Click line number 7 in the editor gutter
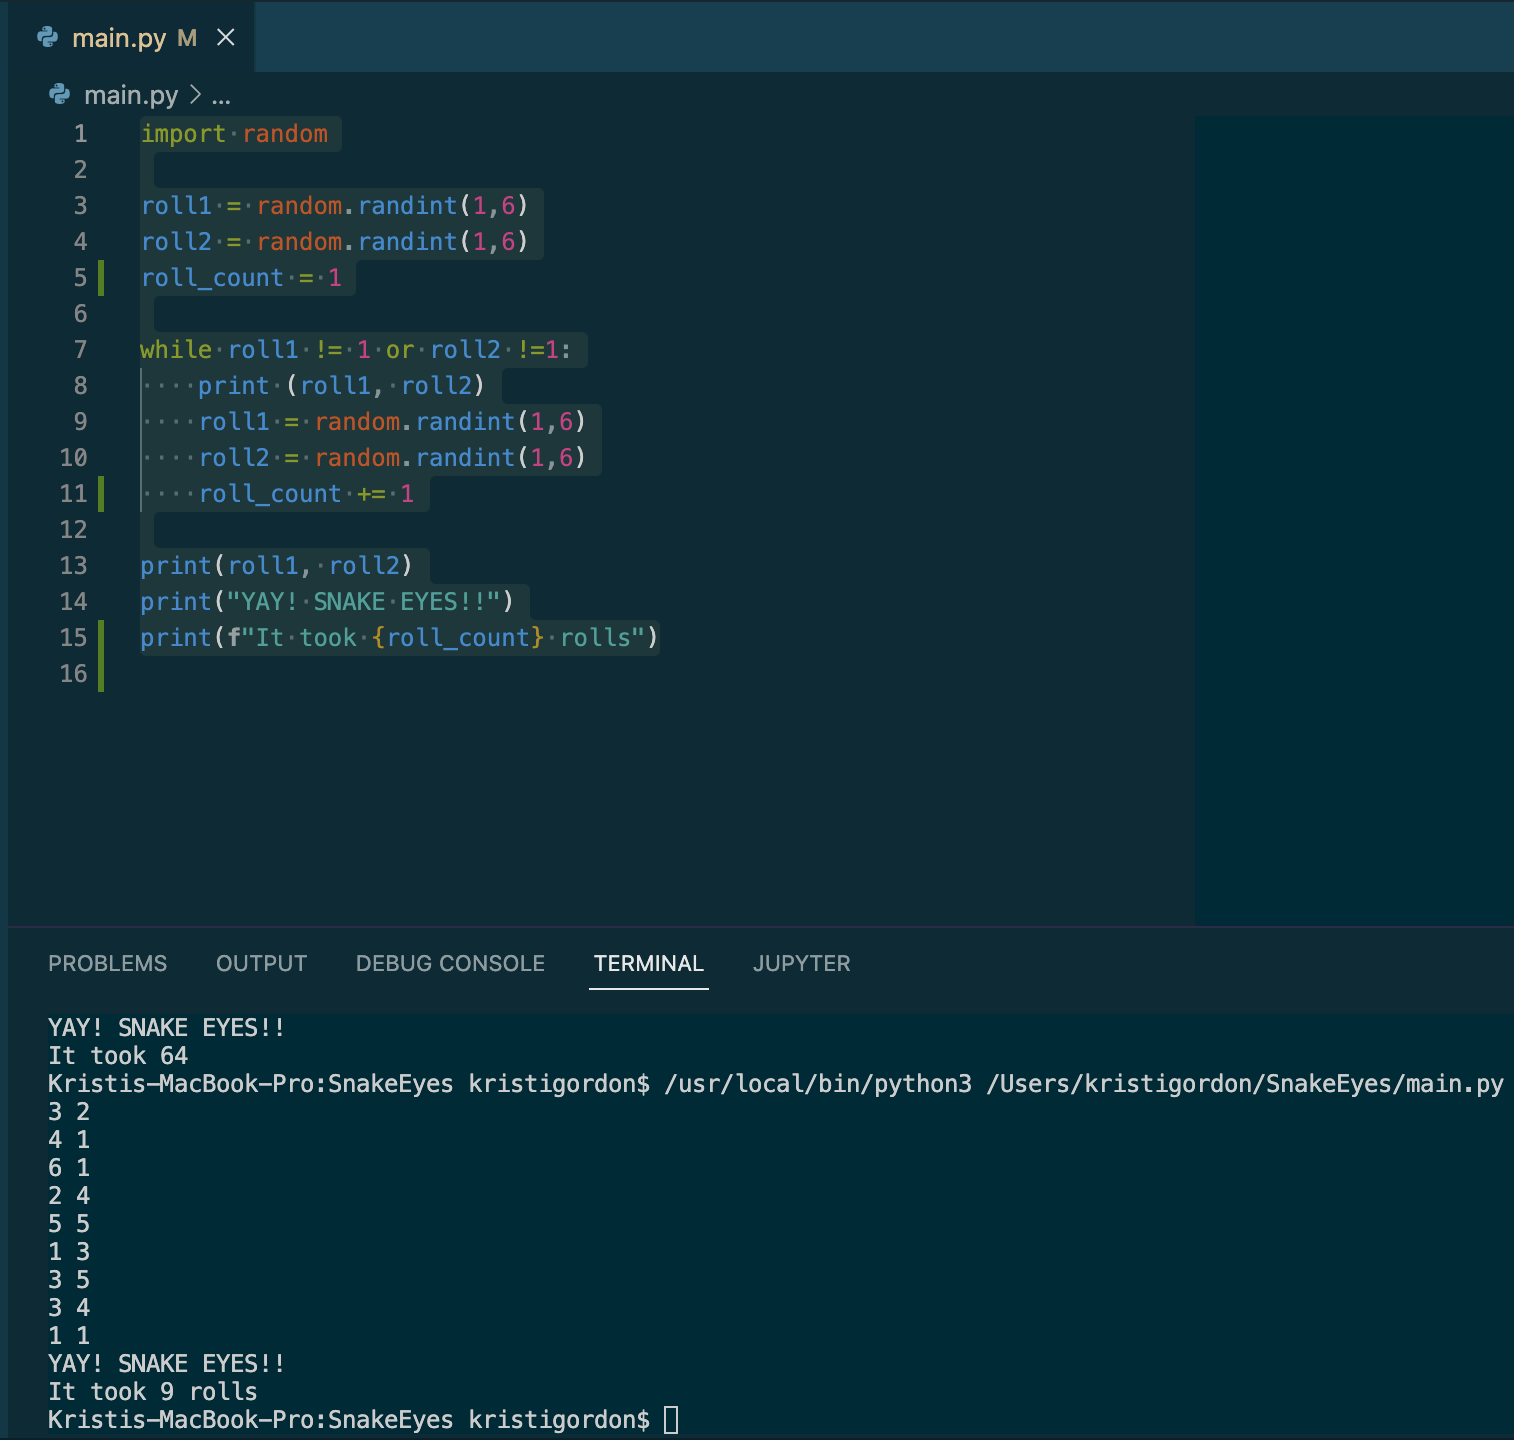Screen dimensions: 1514x1440 click(x=79, y=349)
